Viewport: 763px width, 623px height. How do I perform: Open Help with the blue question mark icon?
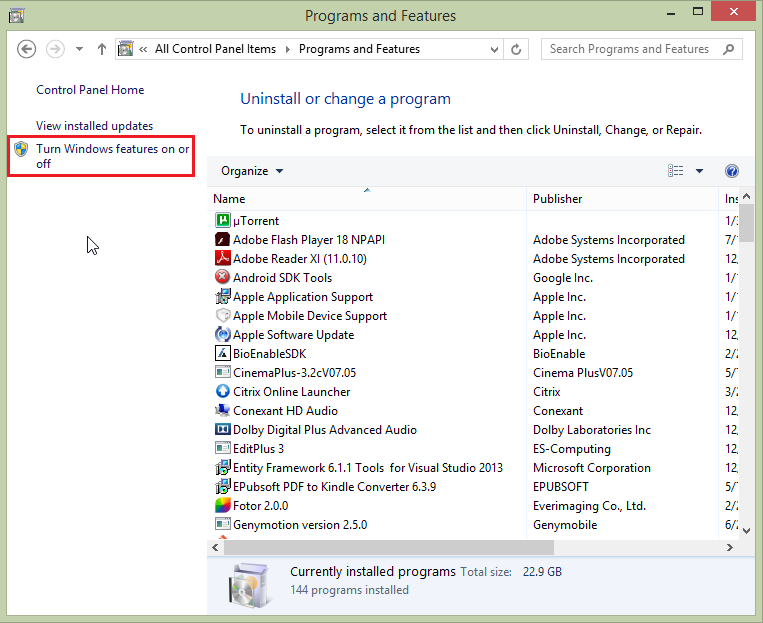tap(731, 171)
